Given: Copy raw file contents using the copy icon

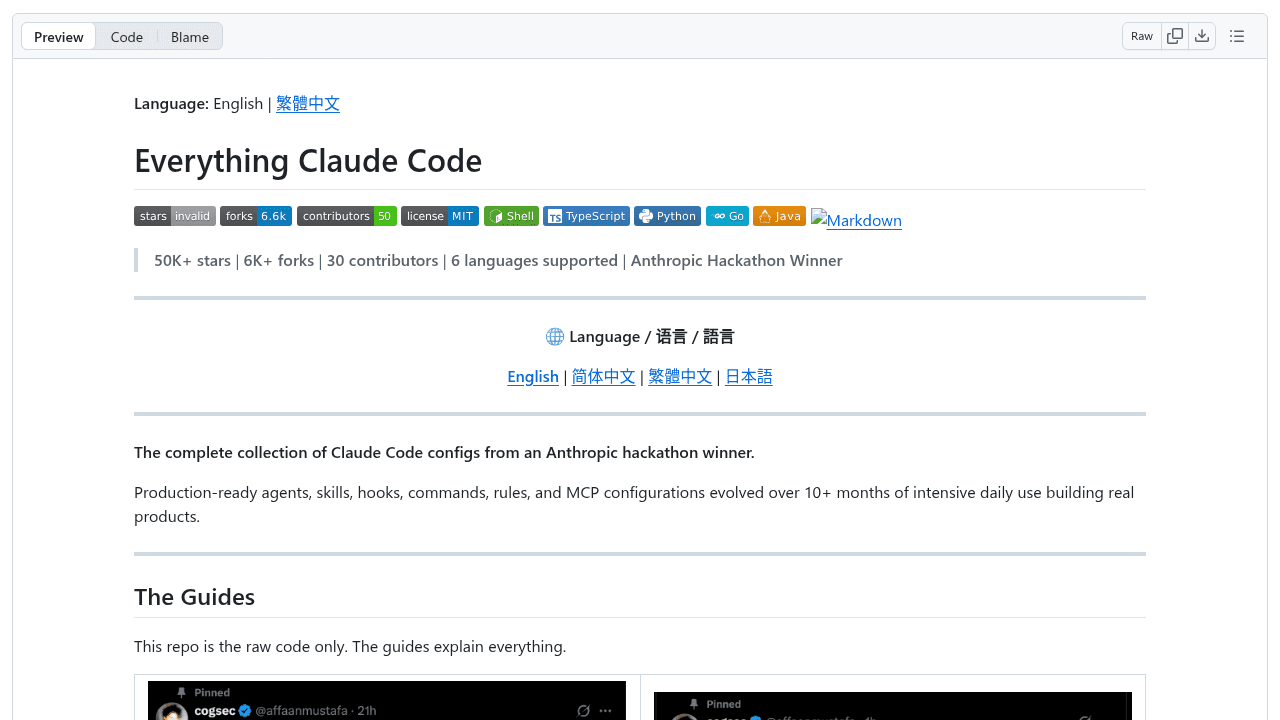Looking at the screenshot, I should [1175, 35].
